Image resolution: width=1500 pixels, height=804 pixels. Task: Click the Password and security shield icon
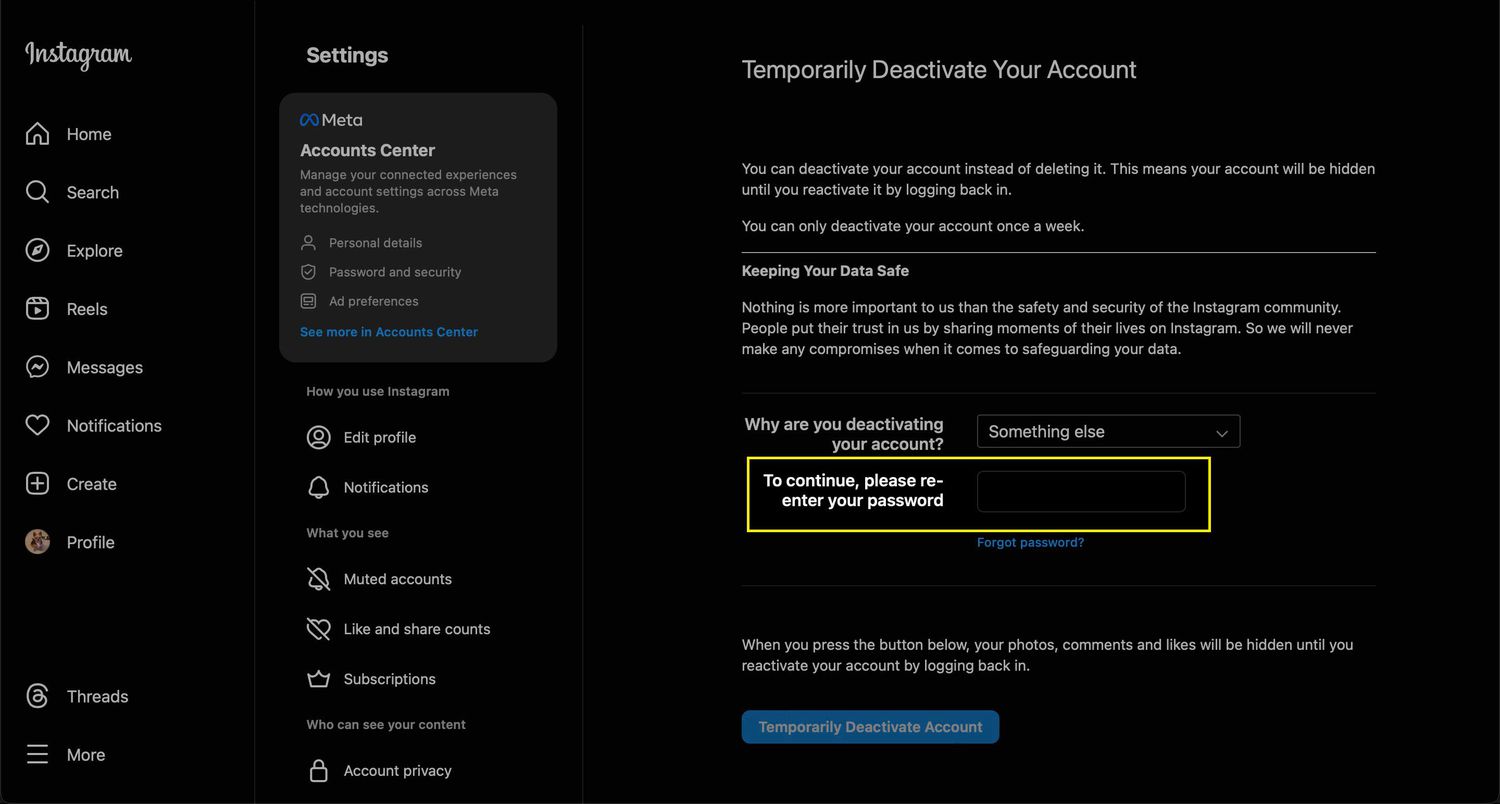coord(308,272)
